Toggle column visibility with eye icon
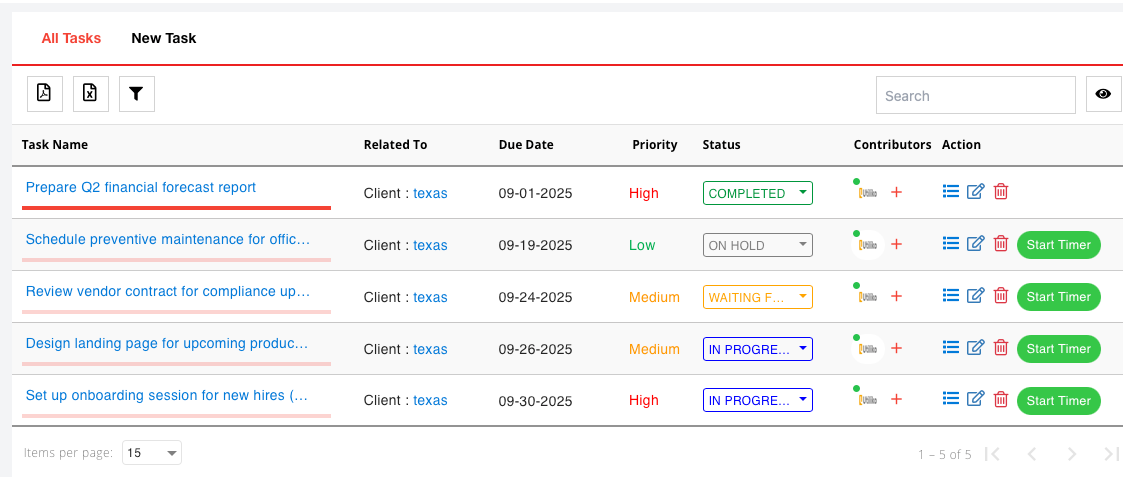Screen dimensions: 1123x477 [1103, 94]
